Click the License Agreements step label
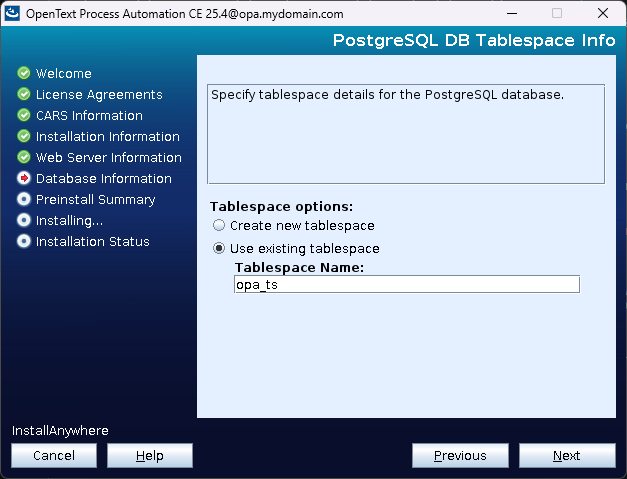The height and width of the screenshot is (479, 627). (99, 95)
